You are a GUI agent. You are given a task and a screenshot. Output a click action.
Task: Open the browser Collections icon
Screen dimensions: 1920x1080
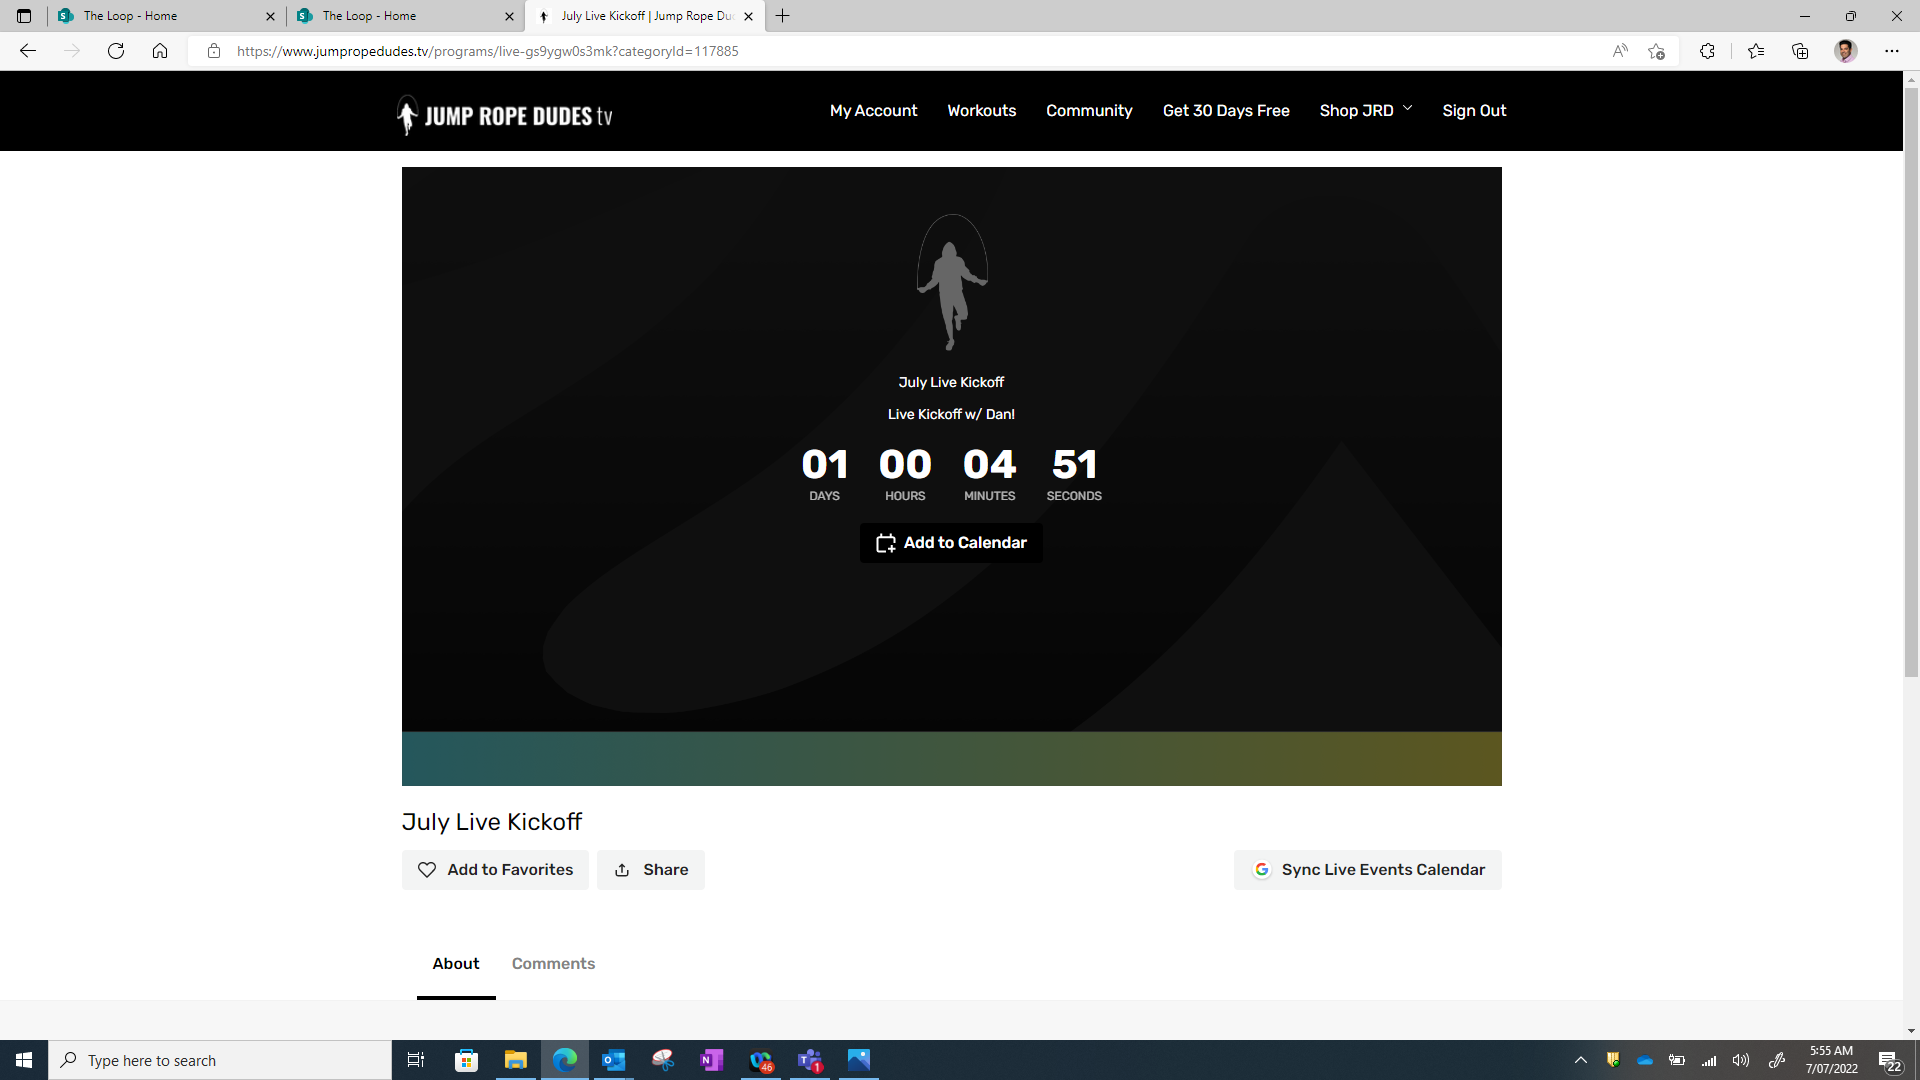(1800, 51)
